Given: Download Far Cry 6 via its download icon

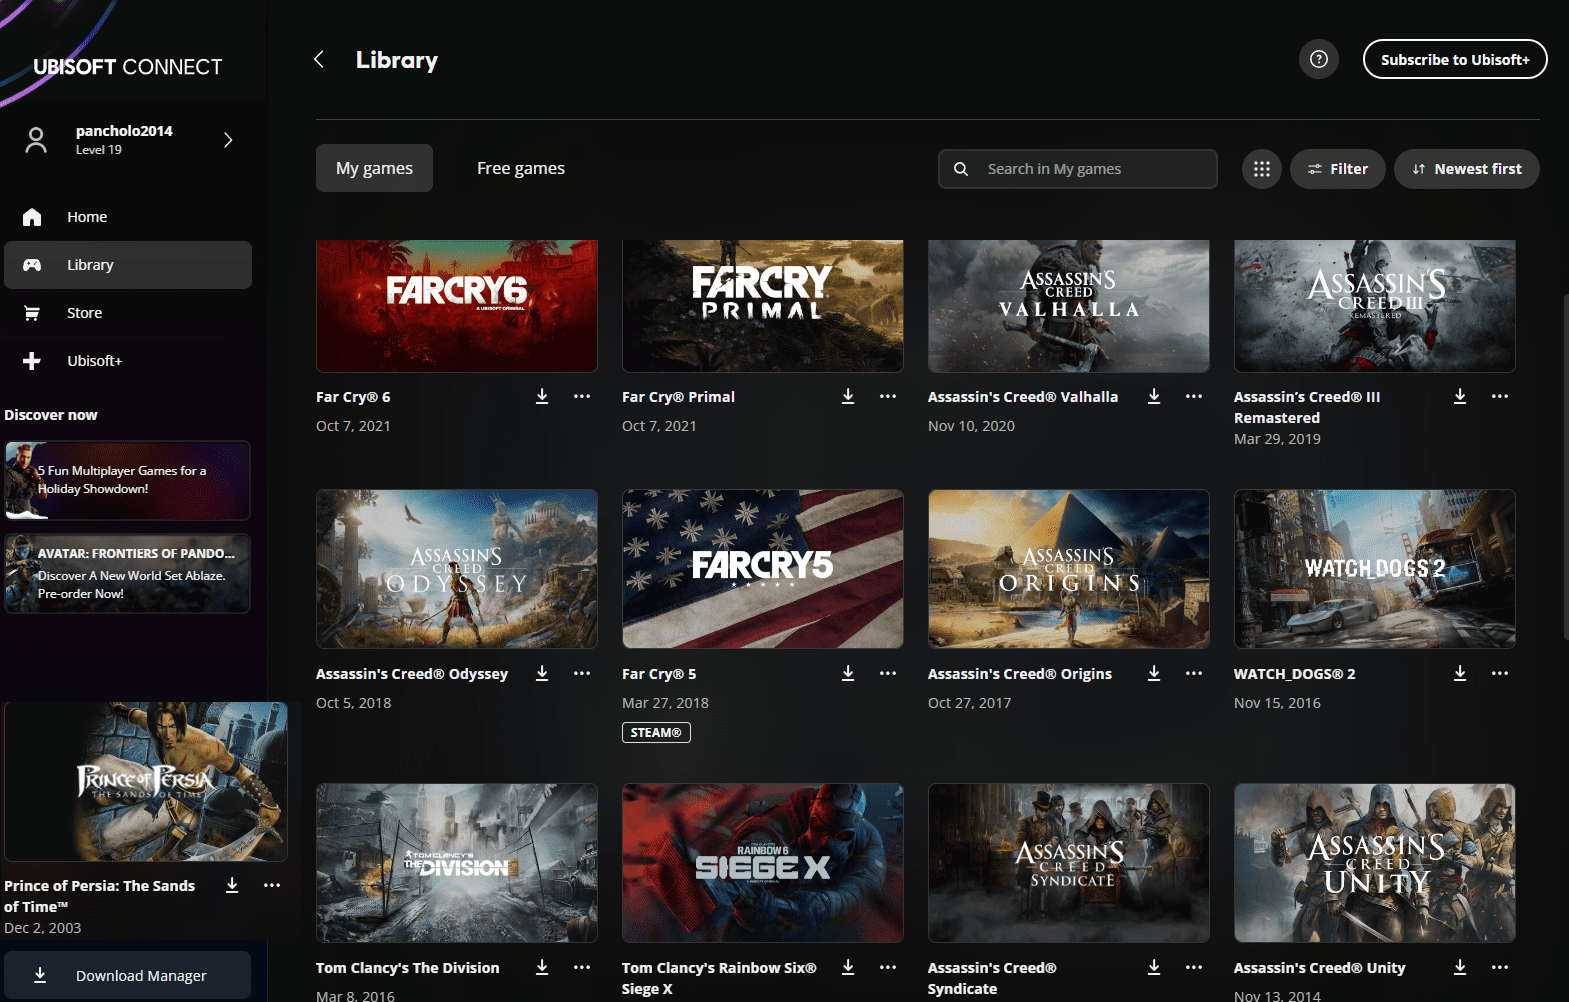Looking at the screenshot, I should click(542, 396).
